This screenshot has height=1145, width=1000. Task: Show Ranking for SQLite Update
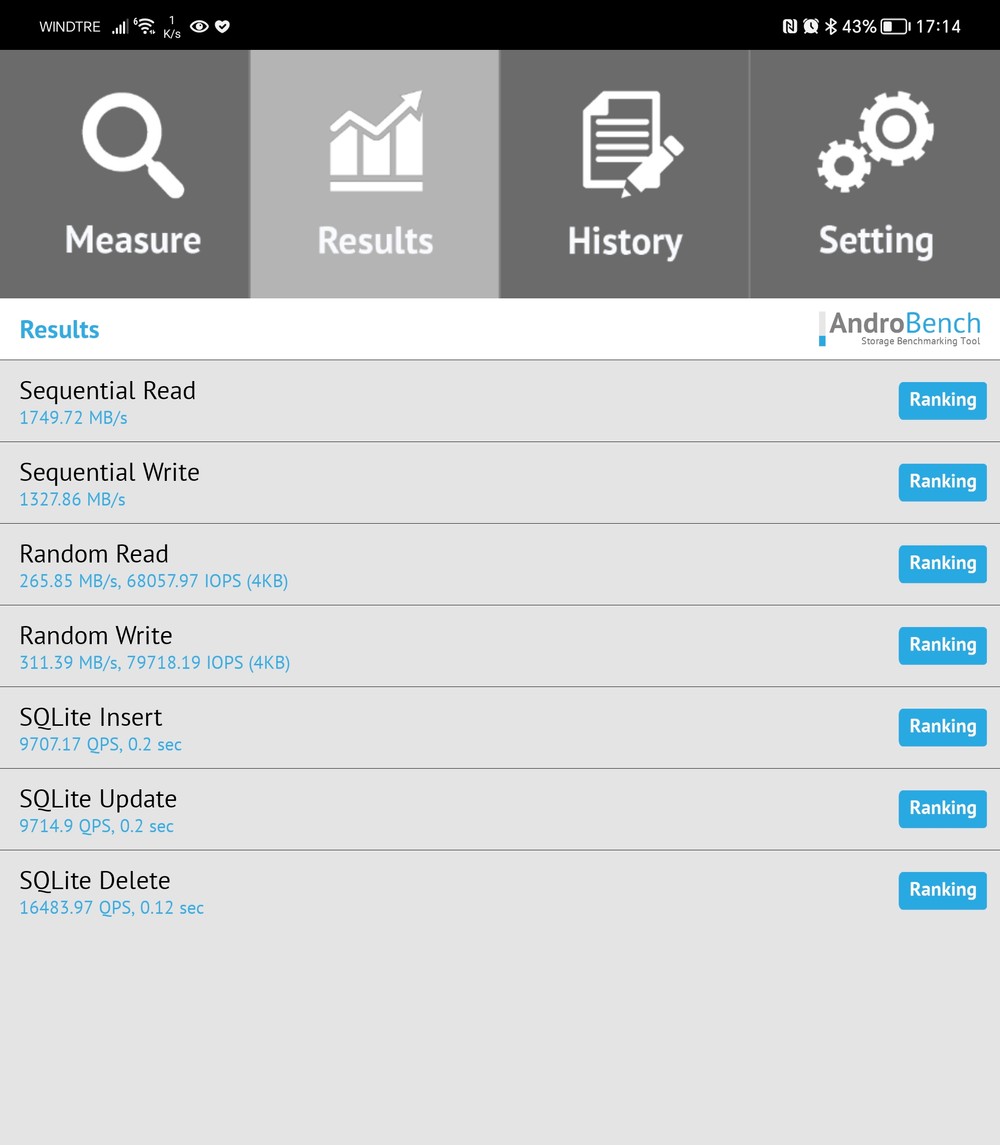(942, 809)
